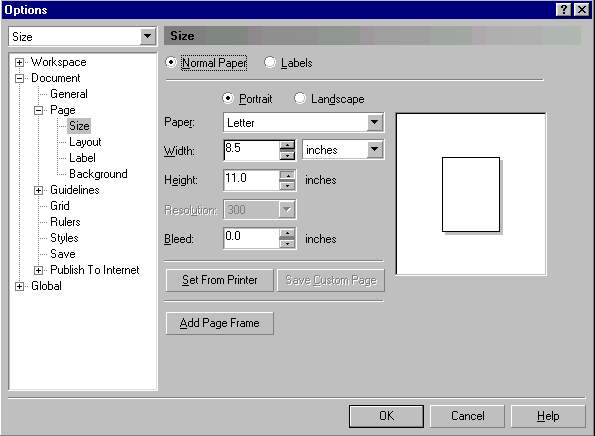Screen dimensions: 595x436
Task: Increase Width using the up spinner arrow
Action: pos(287,146)
